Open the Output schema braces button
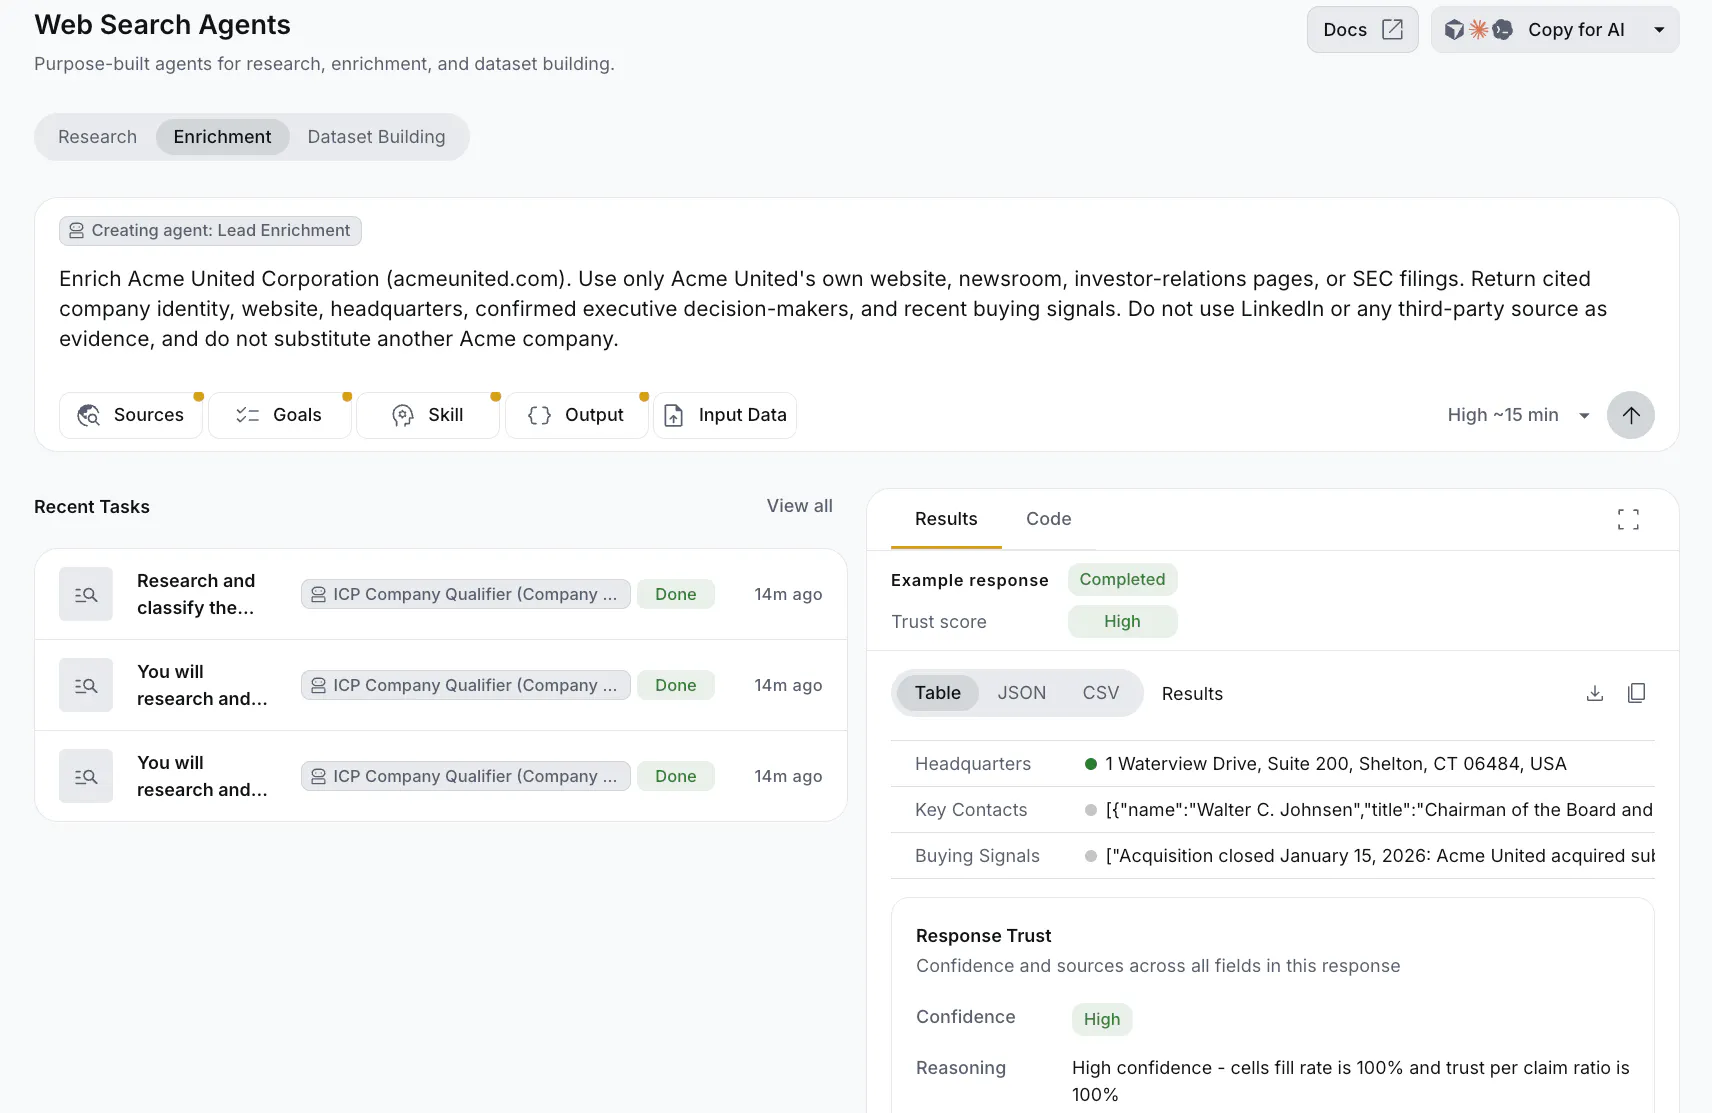1712x1113 pixels. point(576,415)
